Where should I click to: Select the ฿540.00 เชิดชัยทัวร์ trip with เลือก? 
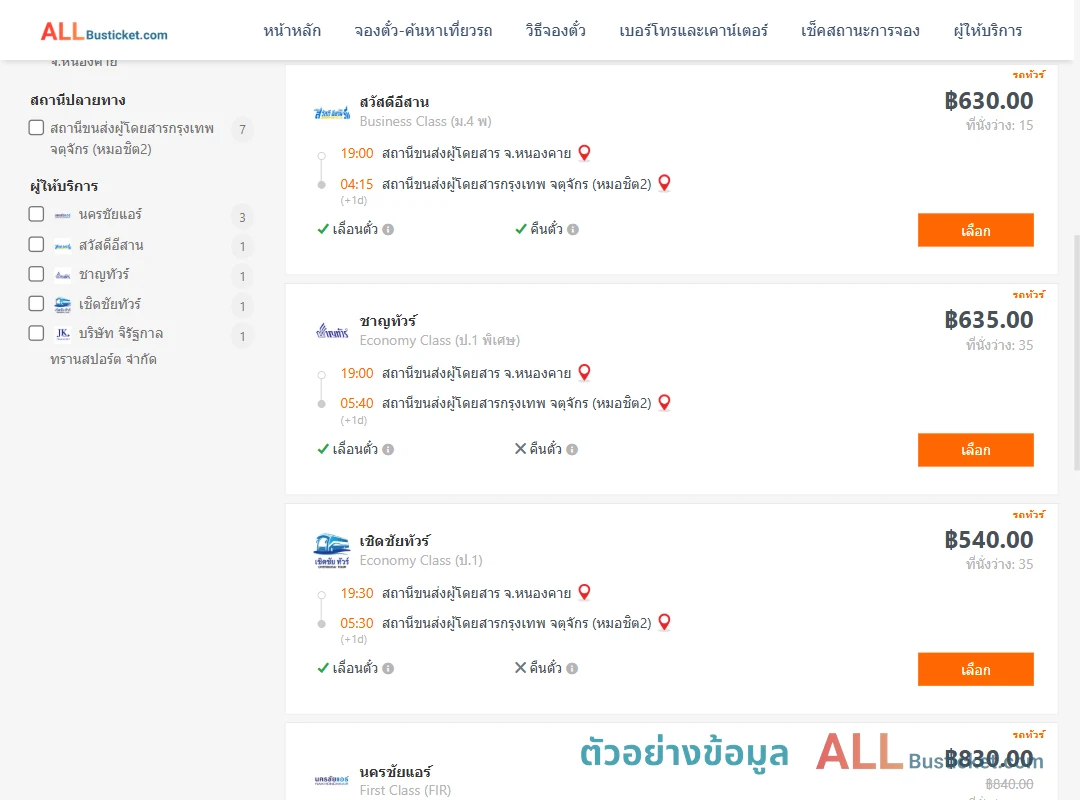tap(975, 669)
